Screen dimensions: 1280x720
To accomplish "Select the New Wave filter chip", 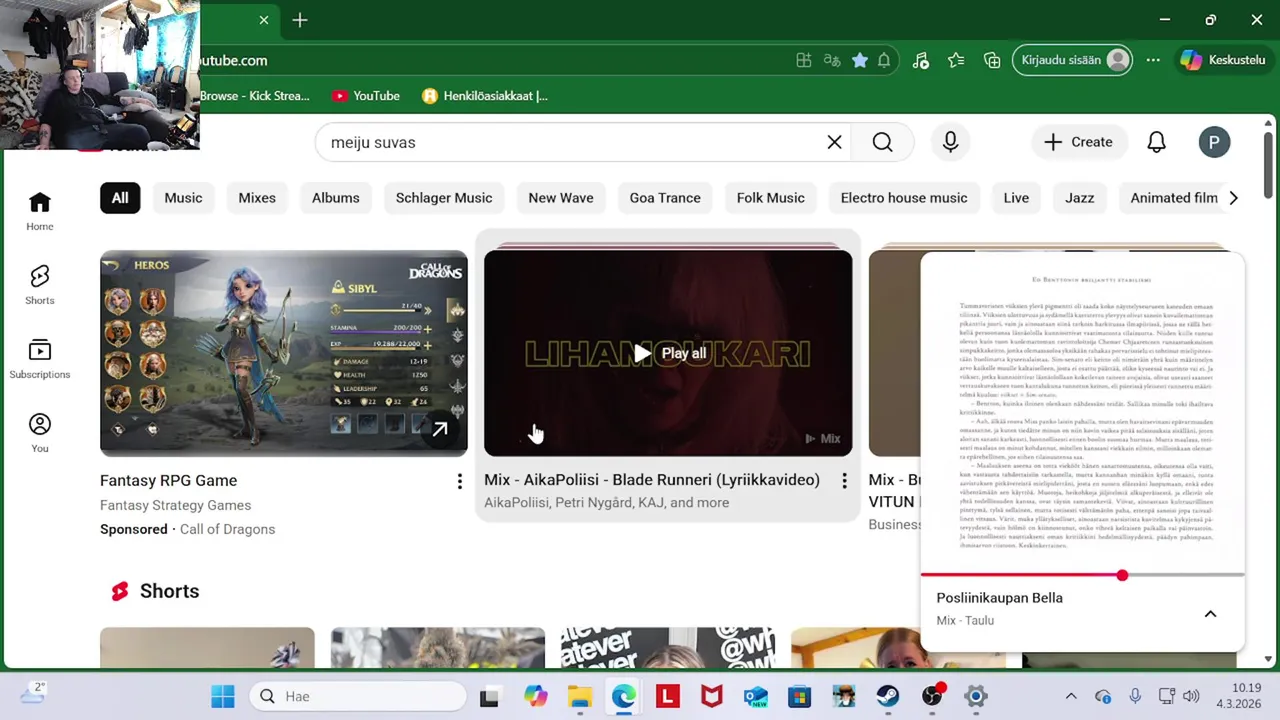I will (x=561, y=198).
